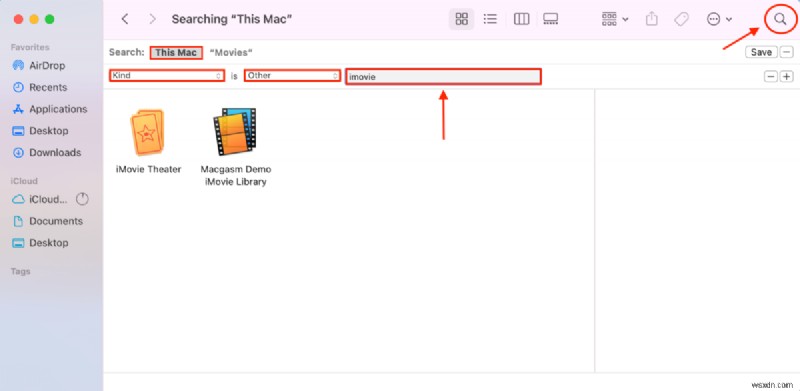The height and width of the screenshot is (391, 800).
Task: Open the group-by options dropdown
Action: (615, 19)
